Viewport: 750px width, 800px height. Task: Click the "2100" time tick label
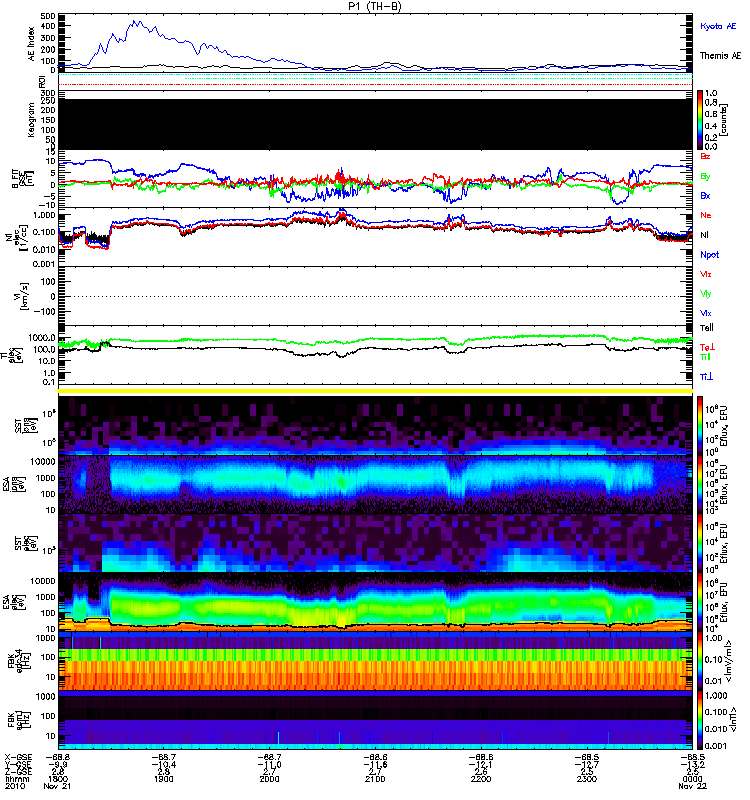pyautogui.click(x=374, y=779)
